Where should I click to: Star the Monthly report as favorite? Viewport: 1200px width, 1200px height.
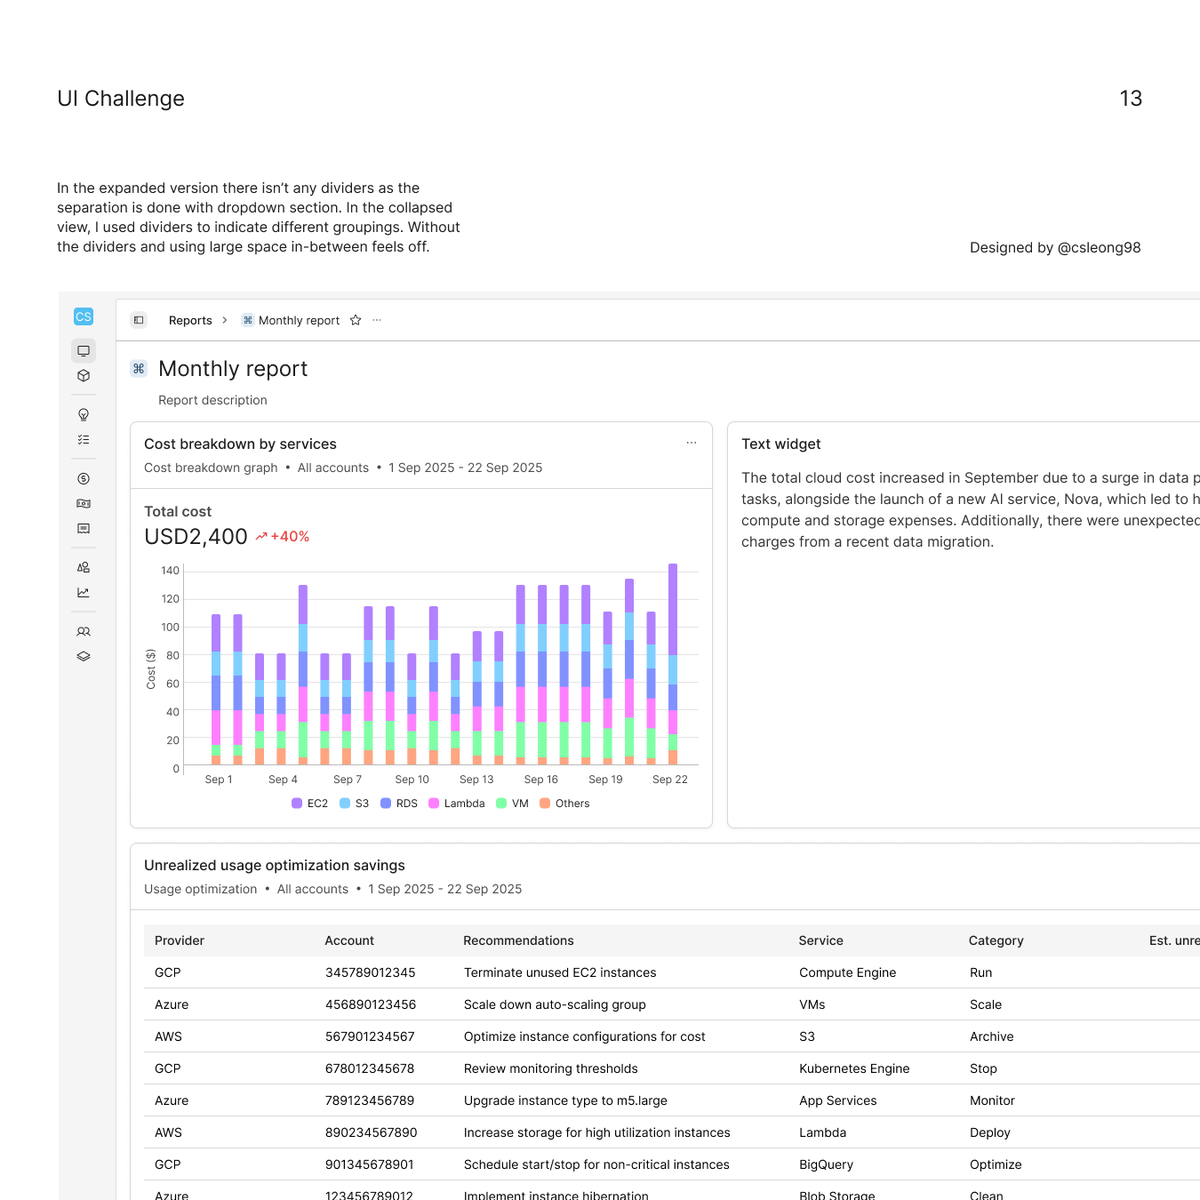tap(355, 320)
